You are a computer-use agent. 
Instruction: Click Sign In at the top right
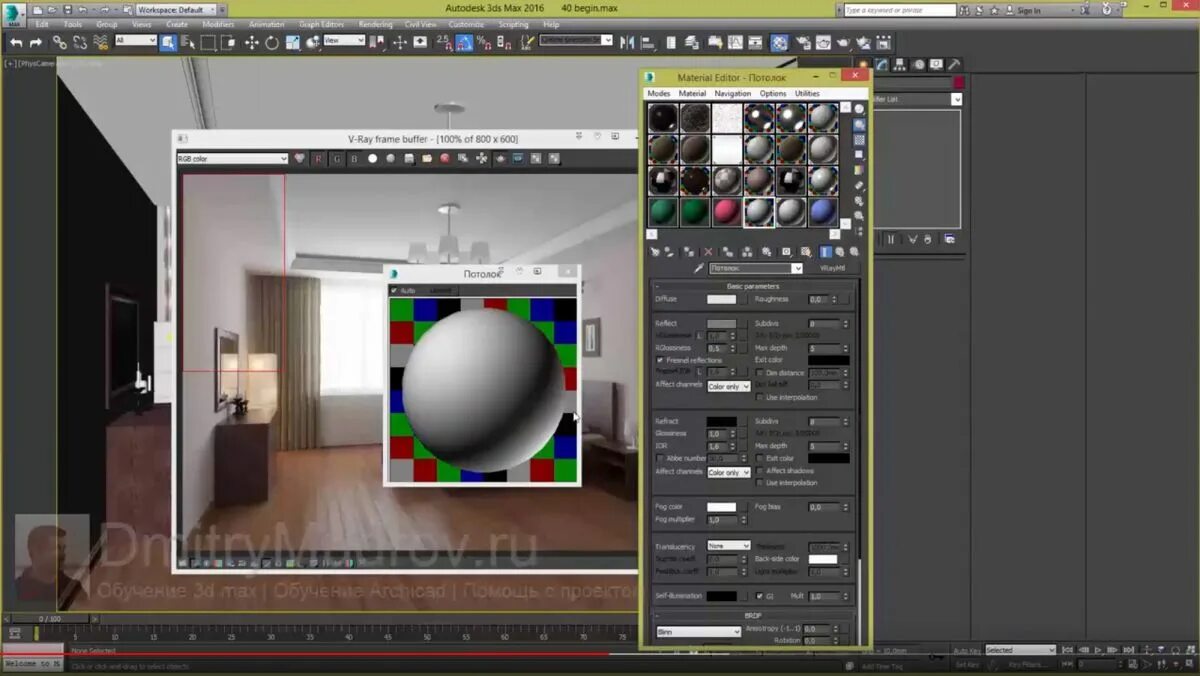coord(1029,10)
